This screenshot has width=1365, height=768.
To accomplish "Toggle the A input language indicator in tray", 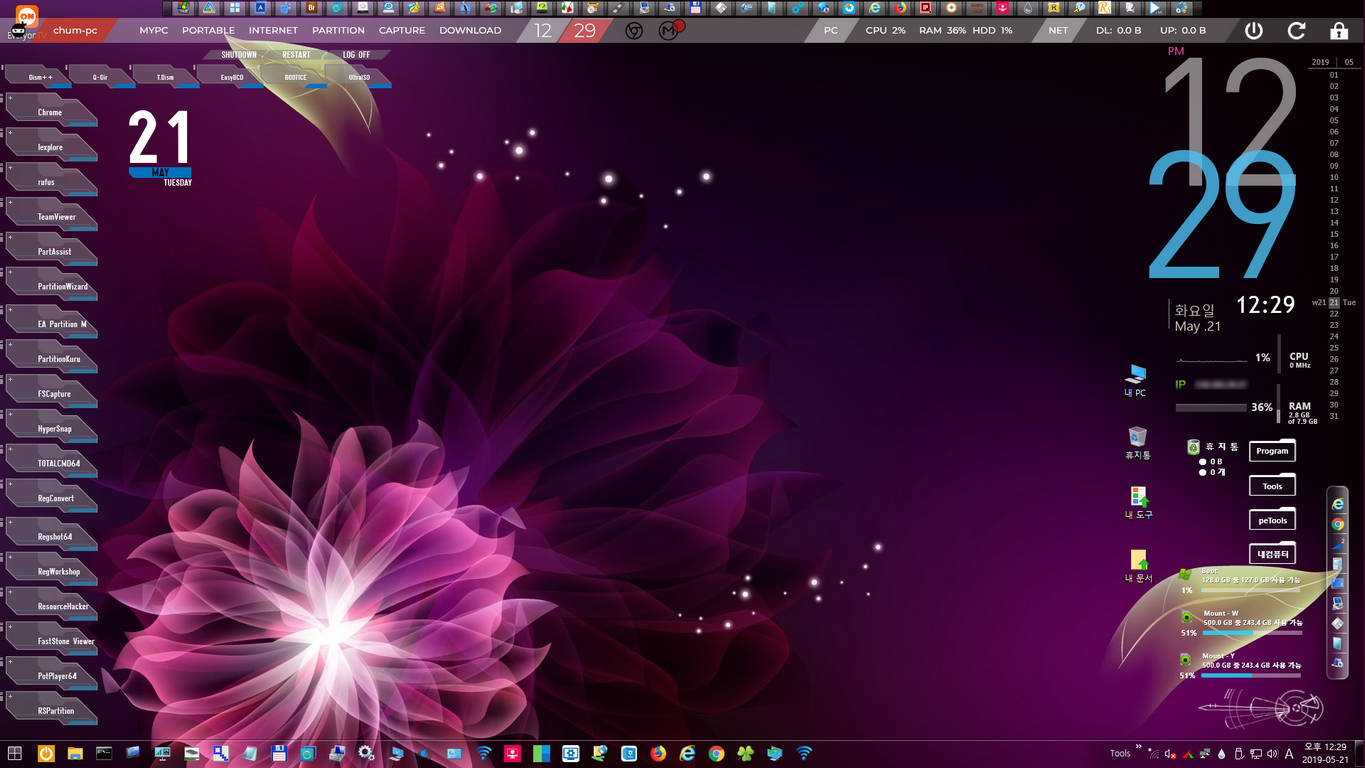I will pyautogui.click(x=1289, y=753).
